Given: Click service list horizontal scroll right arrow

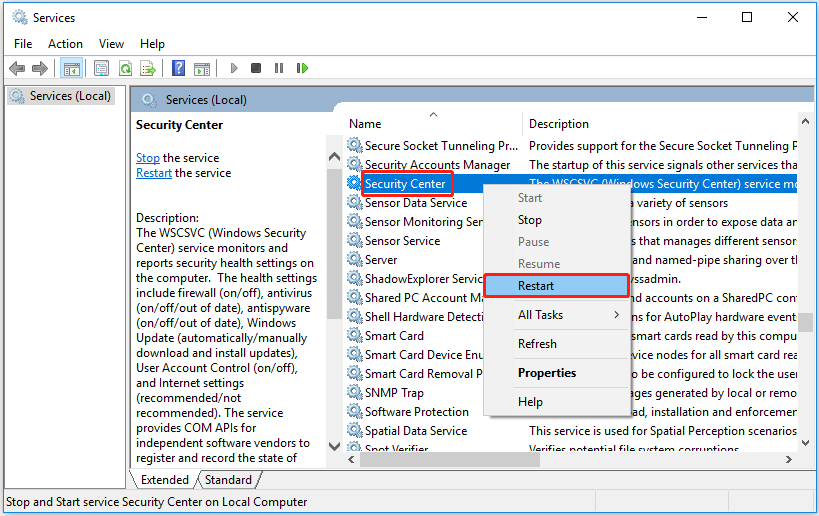Looking at the screenshot, I should point(789,460).
